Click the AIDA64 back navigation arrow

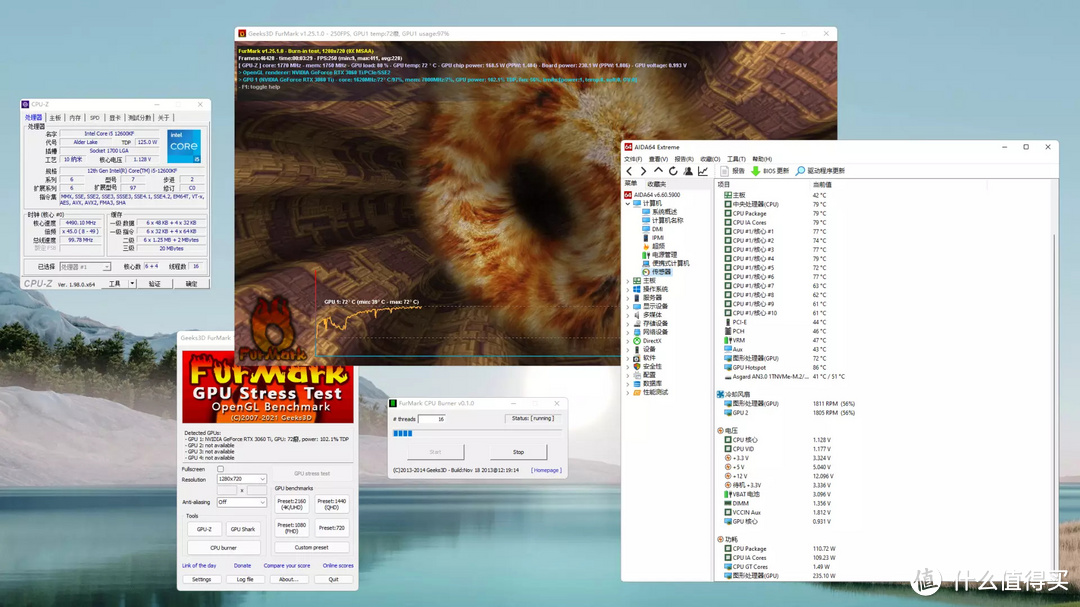point(629,171)
